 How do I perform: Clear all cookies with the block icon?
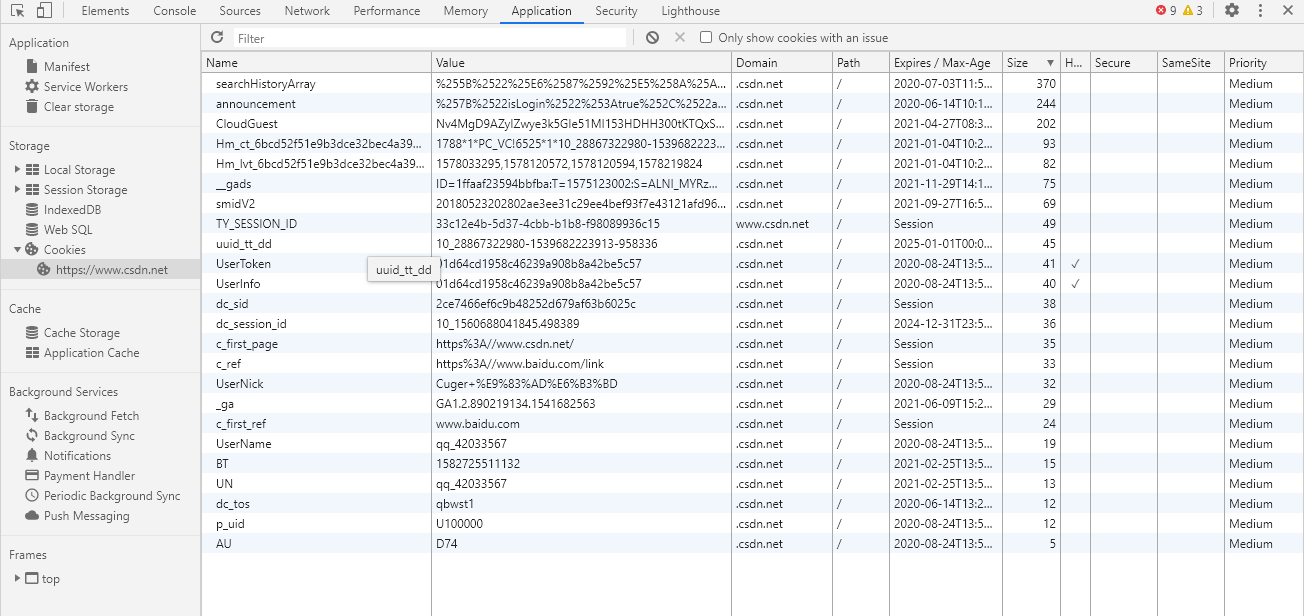652,37
